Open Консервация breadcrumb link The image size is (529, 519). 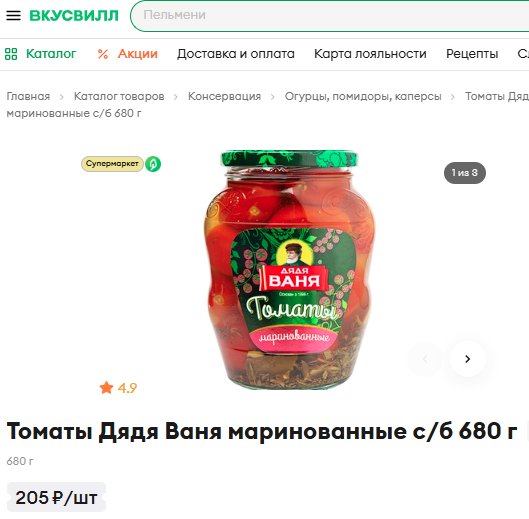pyautogui.click(x=225, y=97)
